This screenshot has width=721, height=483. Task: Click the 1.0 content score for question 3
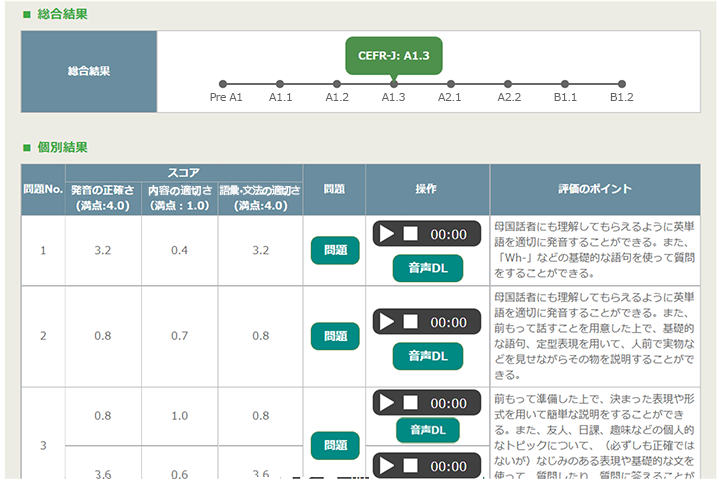pos(179,416)
